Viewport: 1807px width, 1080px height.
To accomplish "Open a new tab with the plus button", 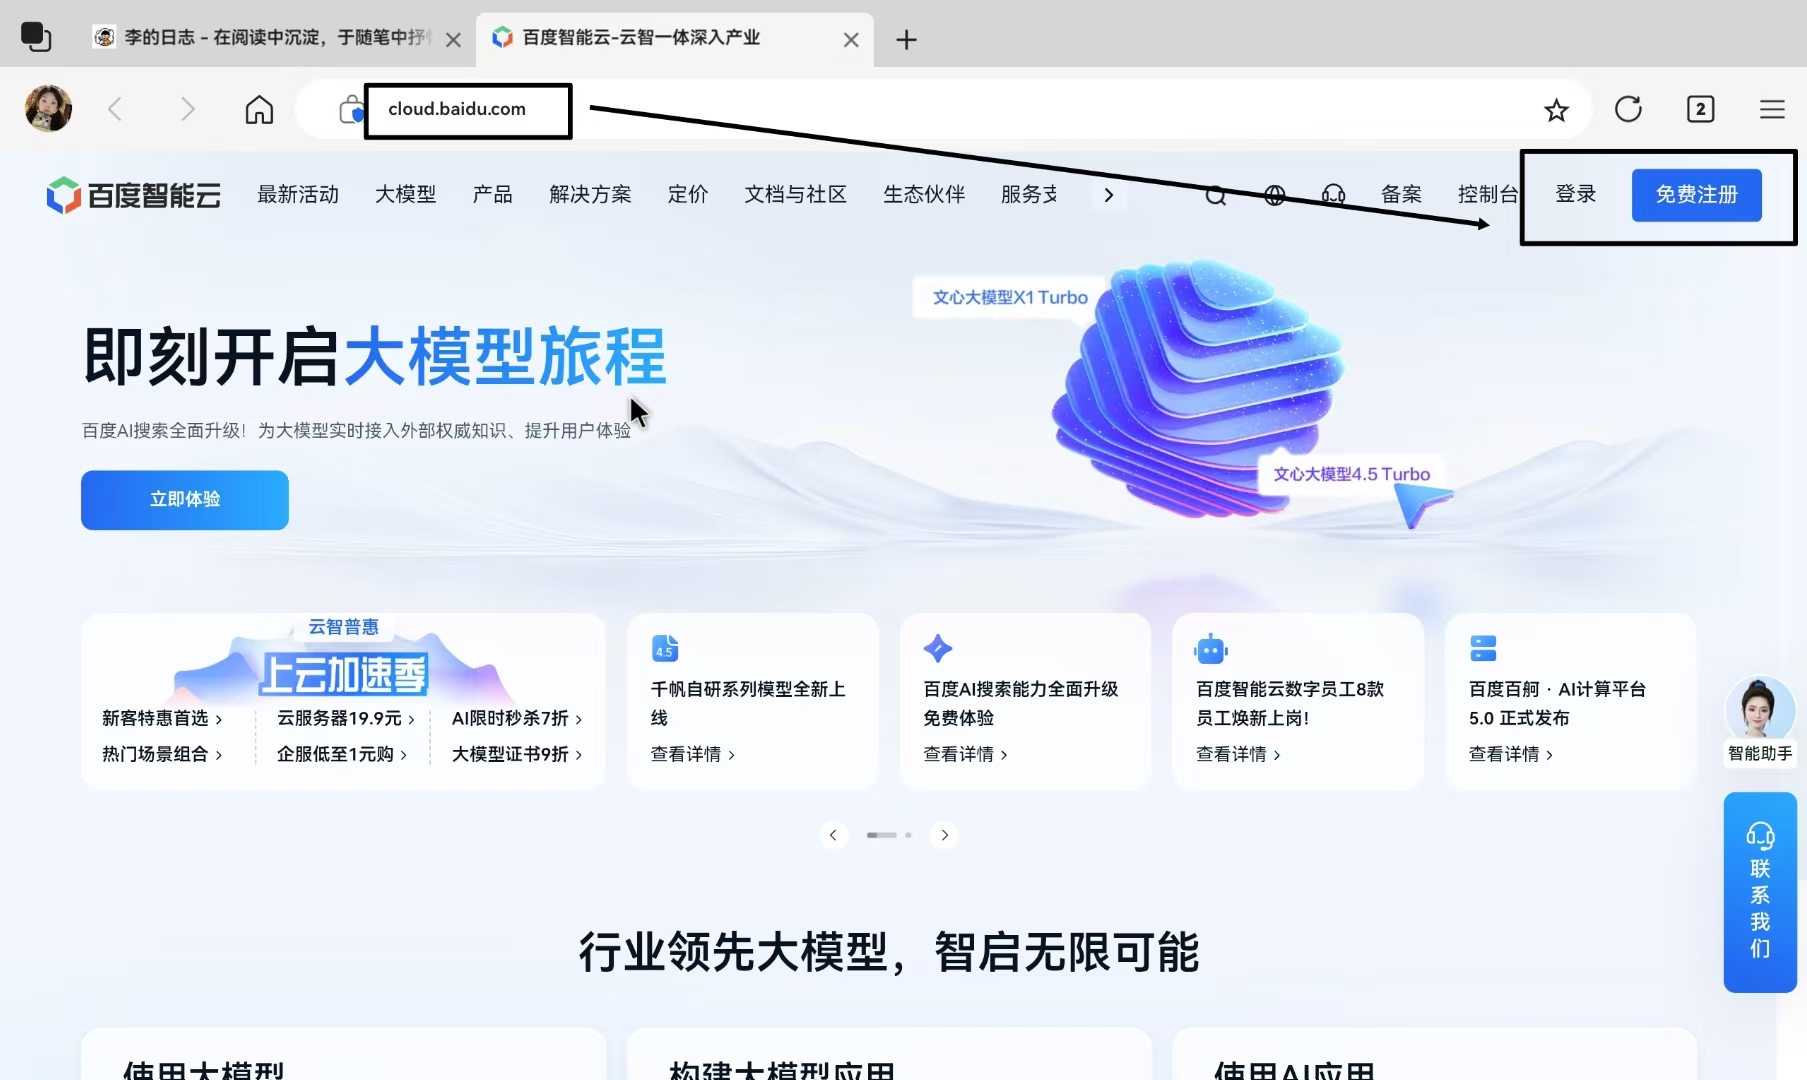I will tap(906, 40).
